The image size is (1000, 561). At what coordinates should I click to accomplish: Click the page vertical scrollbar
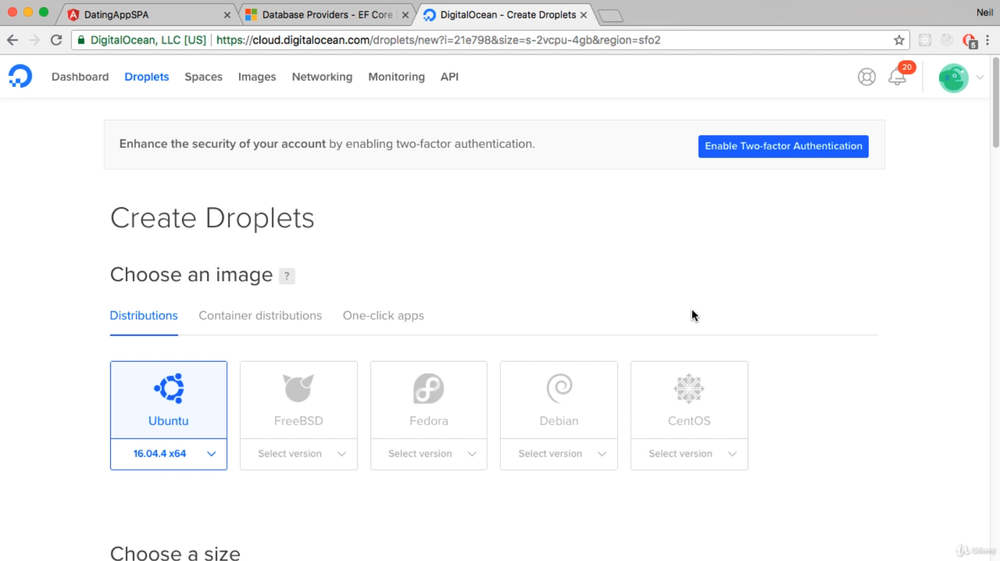(996, 102)
